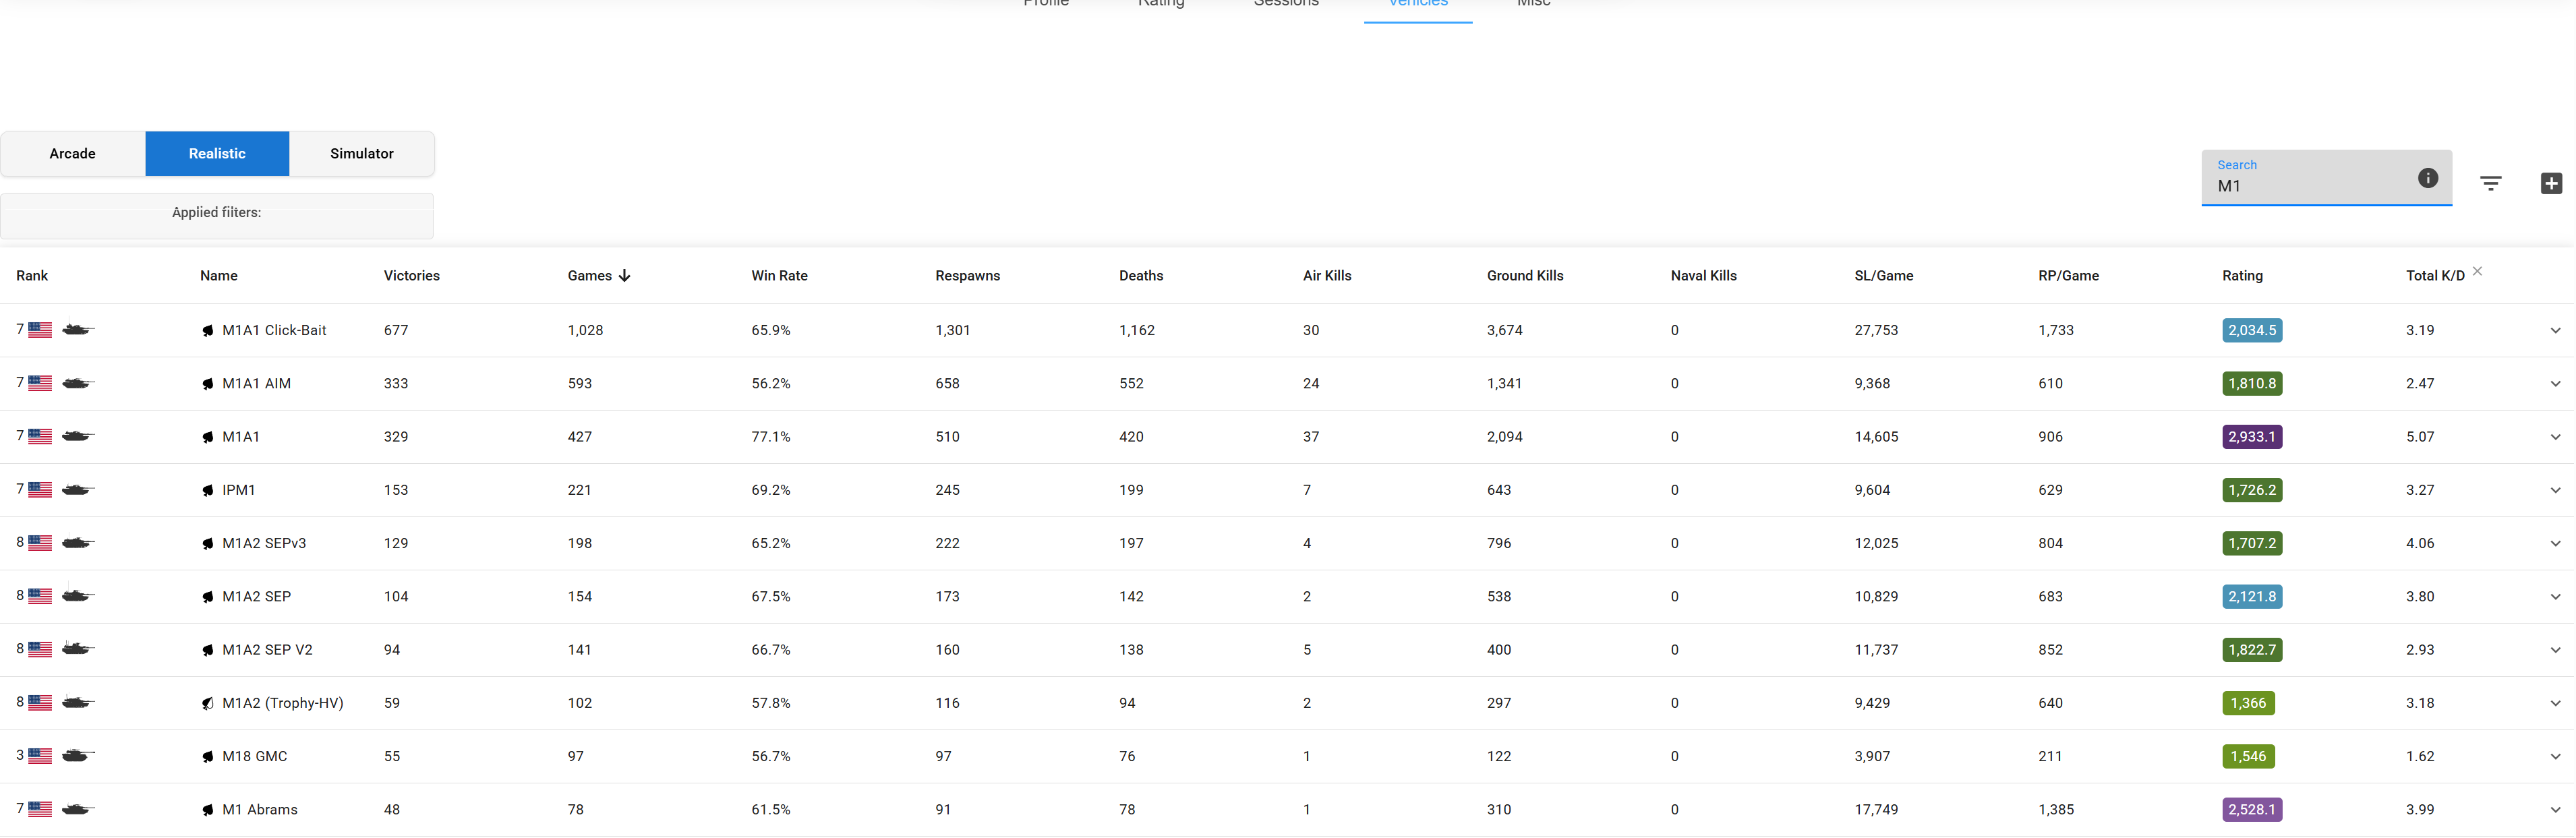Sort by the Rank column header
The image size is (2576, 838).
[x=32, y=276]
